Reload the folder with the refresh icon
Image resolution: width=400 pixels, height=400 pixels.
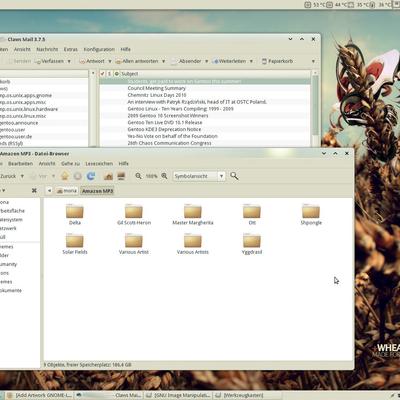(x=91, y=176)
